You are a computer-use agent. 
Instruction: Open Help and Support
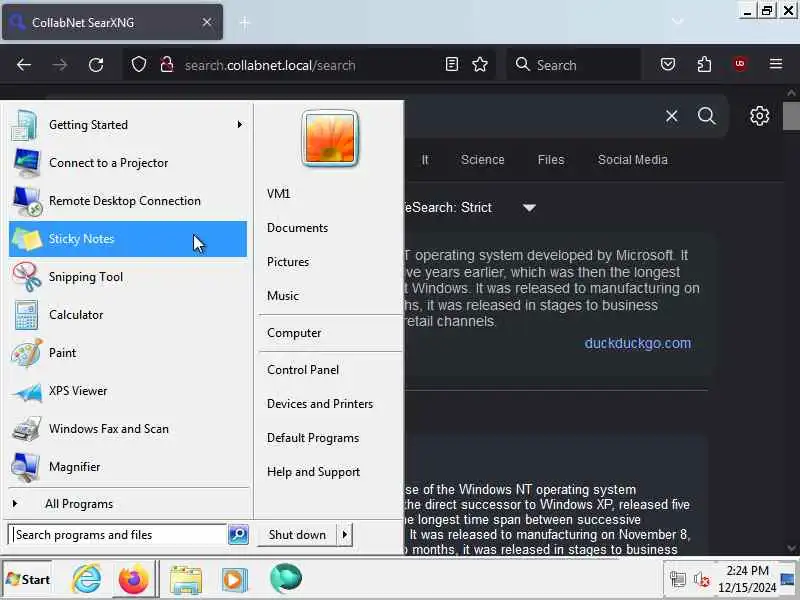tap(313, 472)
